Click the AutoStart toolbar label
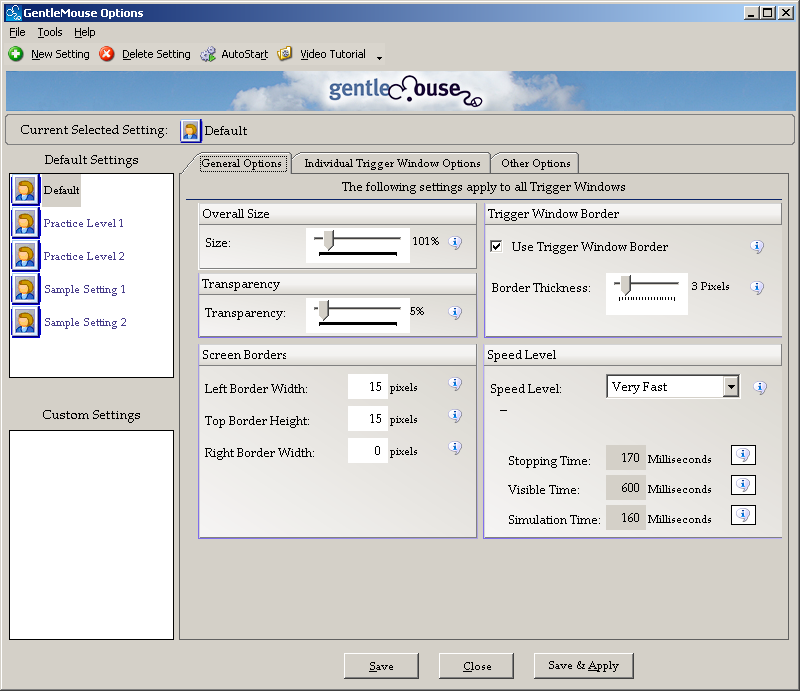The height and width of the screenshot is (691, 800). pos(244,54)
